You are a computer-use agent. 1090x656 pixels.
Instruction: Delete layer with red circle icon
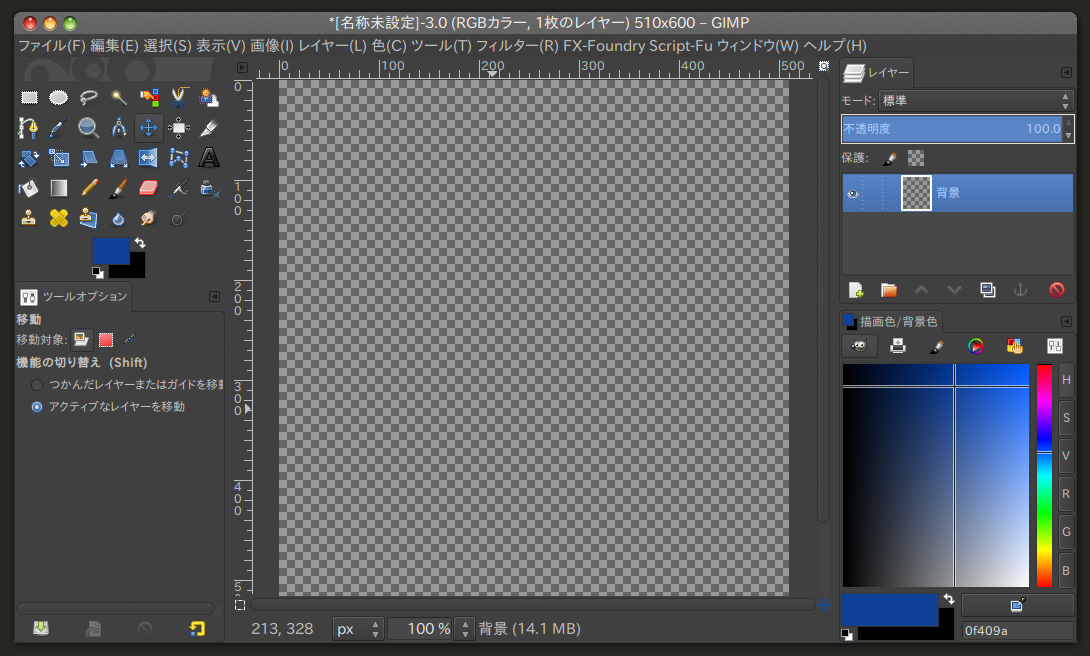click(1057, 290)
